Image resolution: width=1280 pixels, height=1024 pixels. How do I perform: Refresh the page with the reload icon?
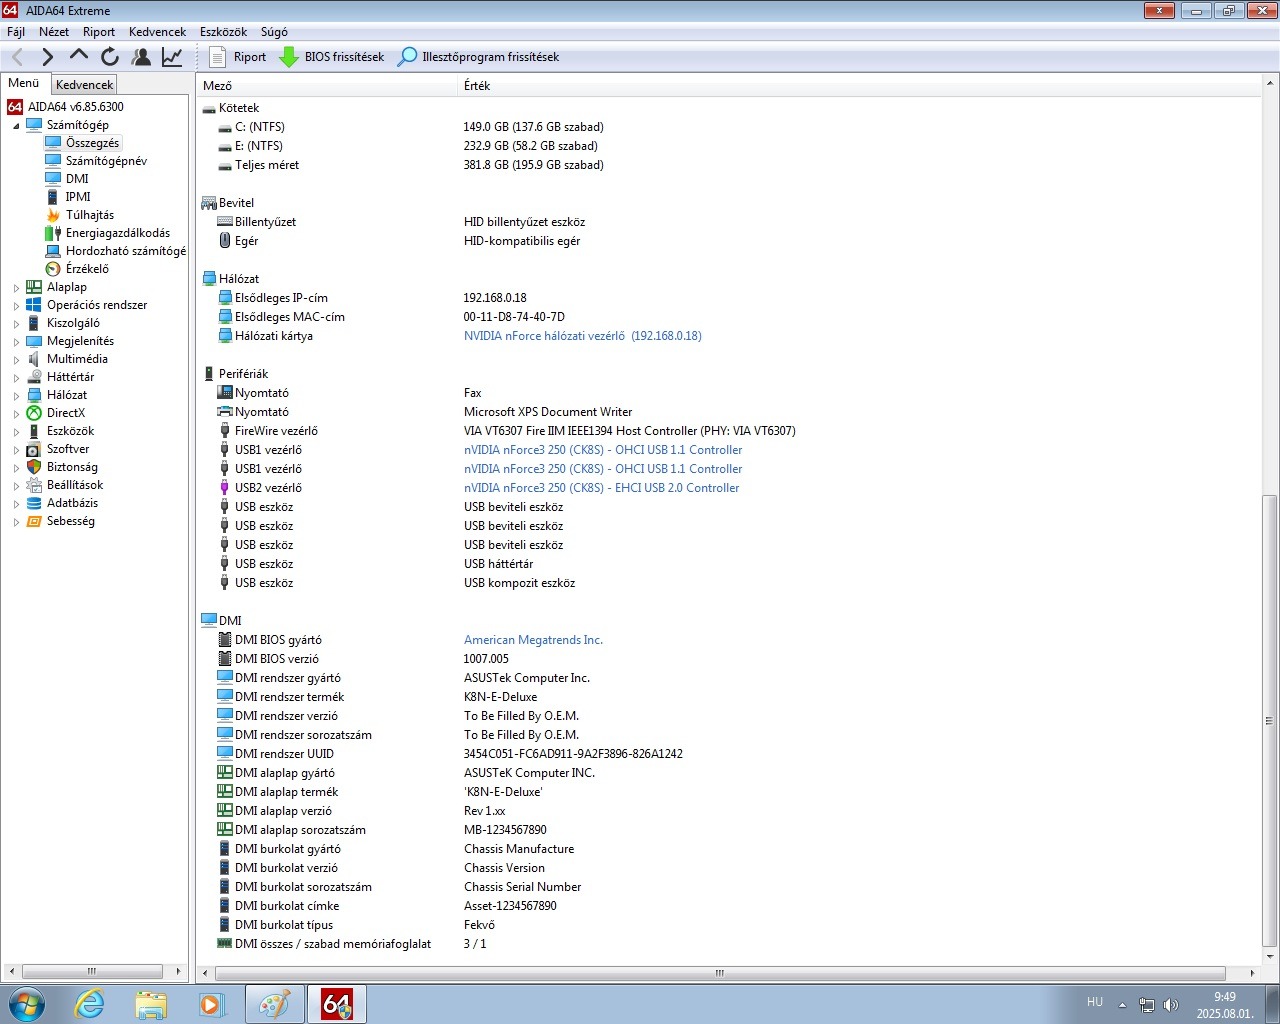(110, 57)
